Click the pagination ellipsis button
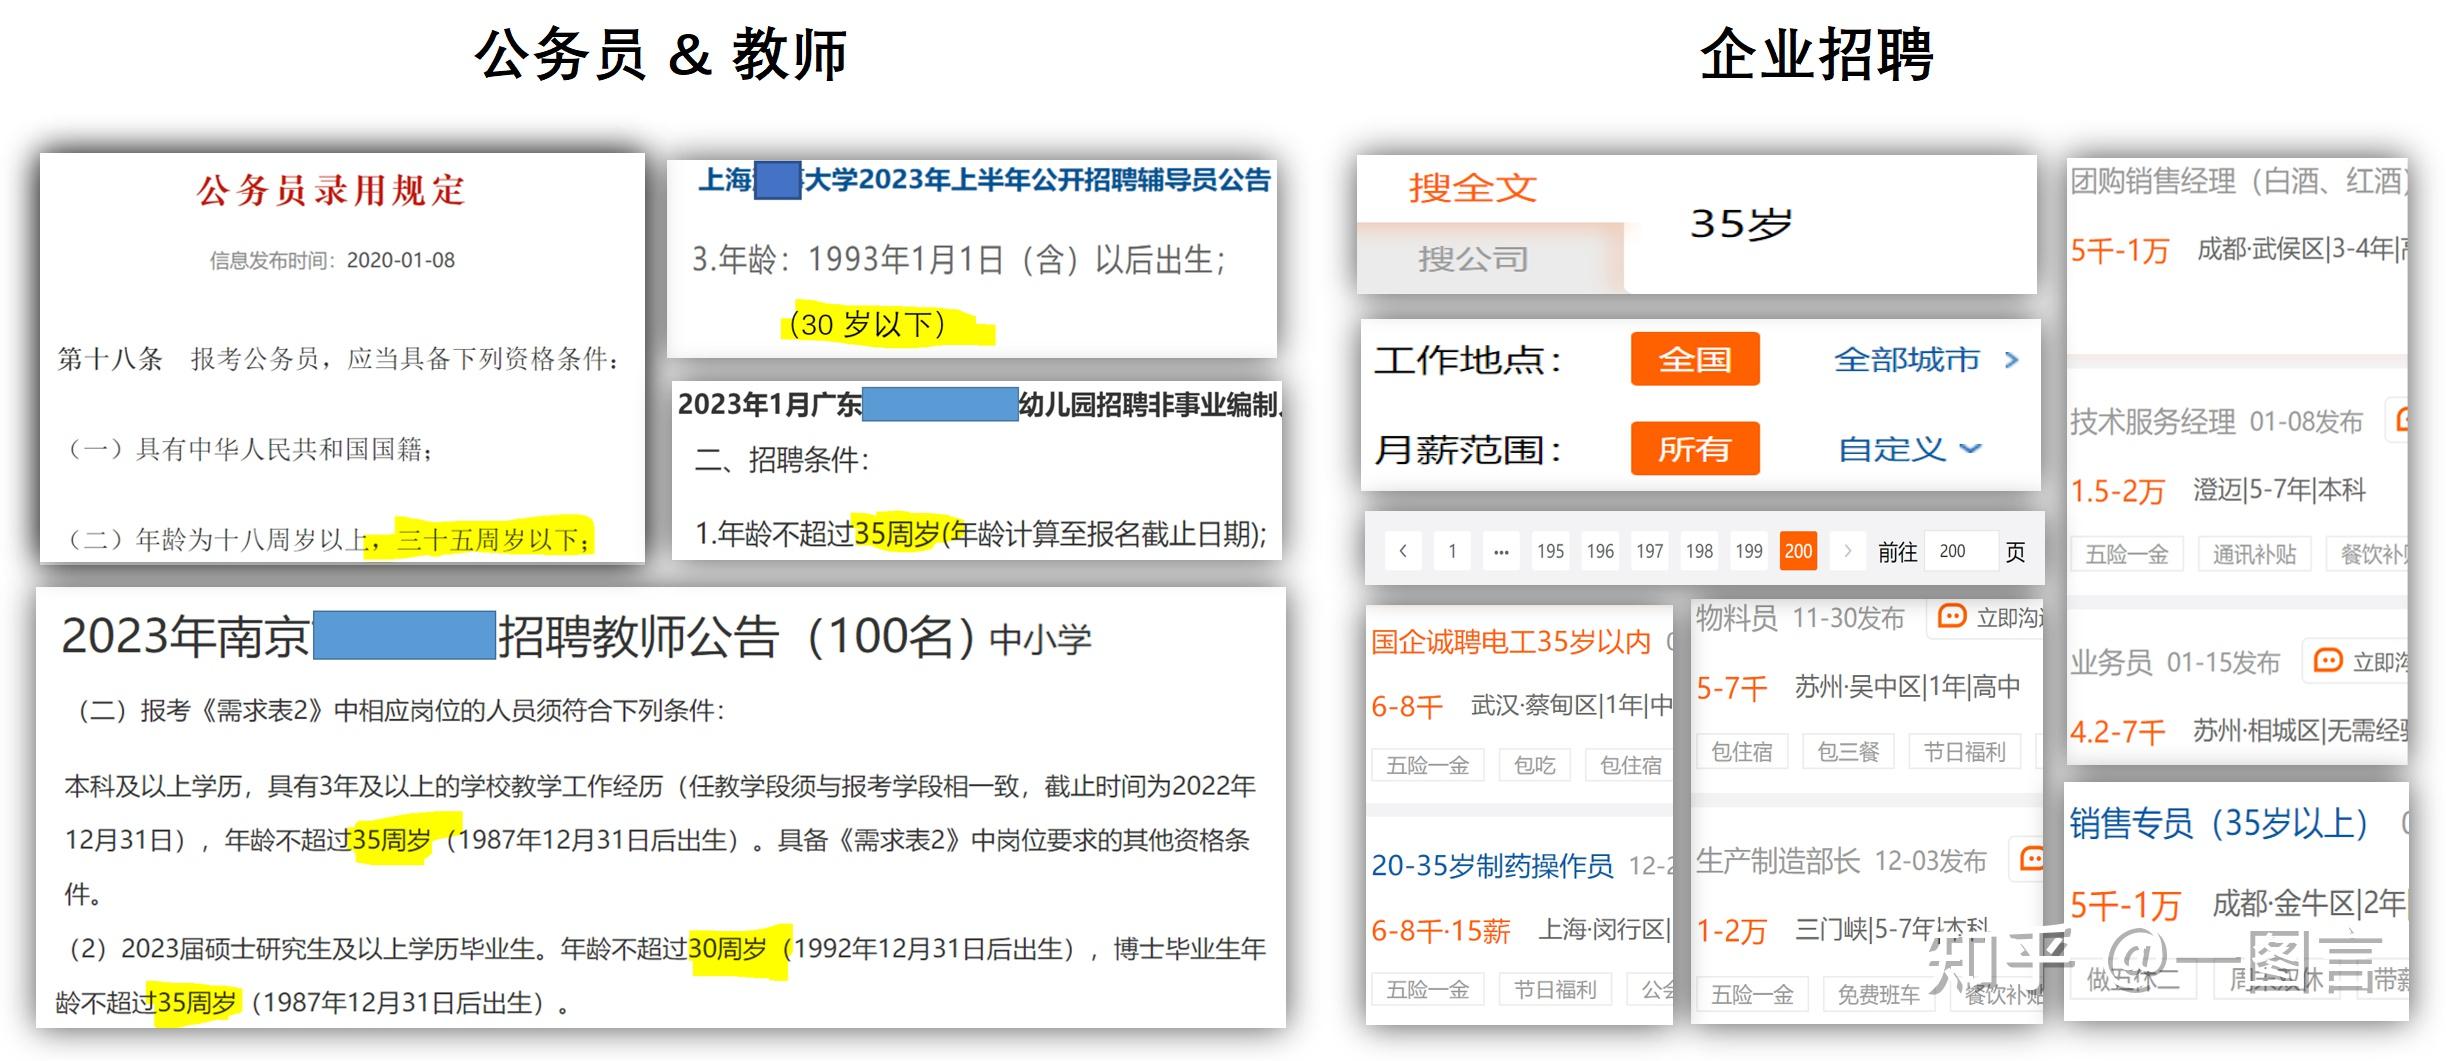 click(x=1501, y=551)
